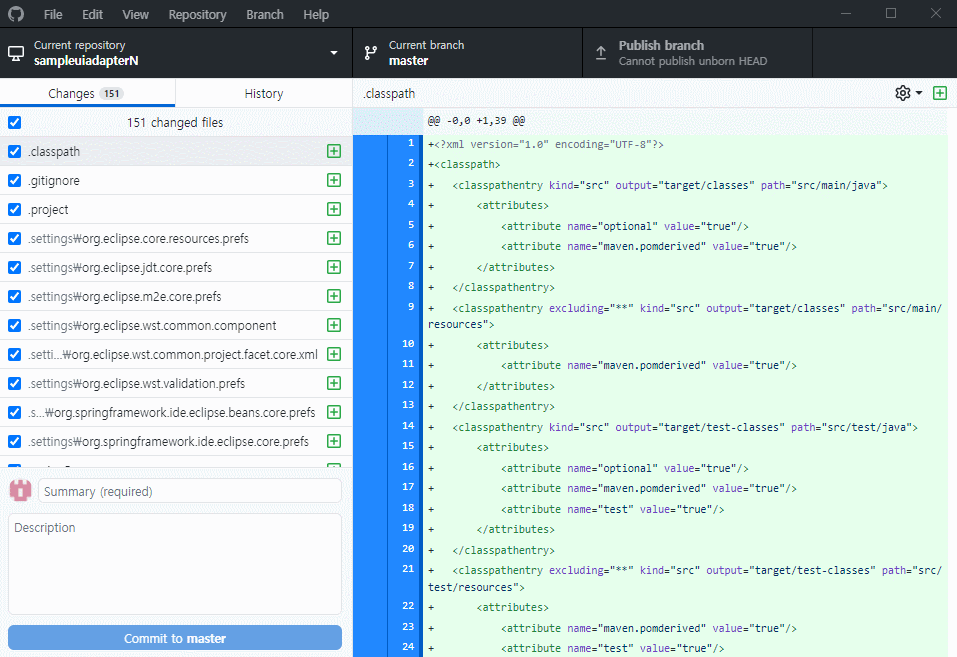Click the plus icon next to .gitignore
957x657 pixels.
333,180
